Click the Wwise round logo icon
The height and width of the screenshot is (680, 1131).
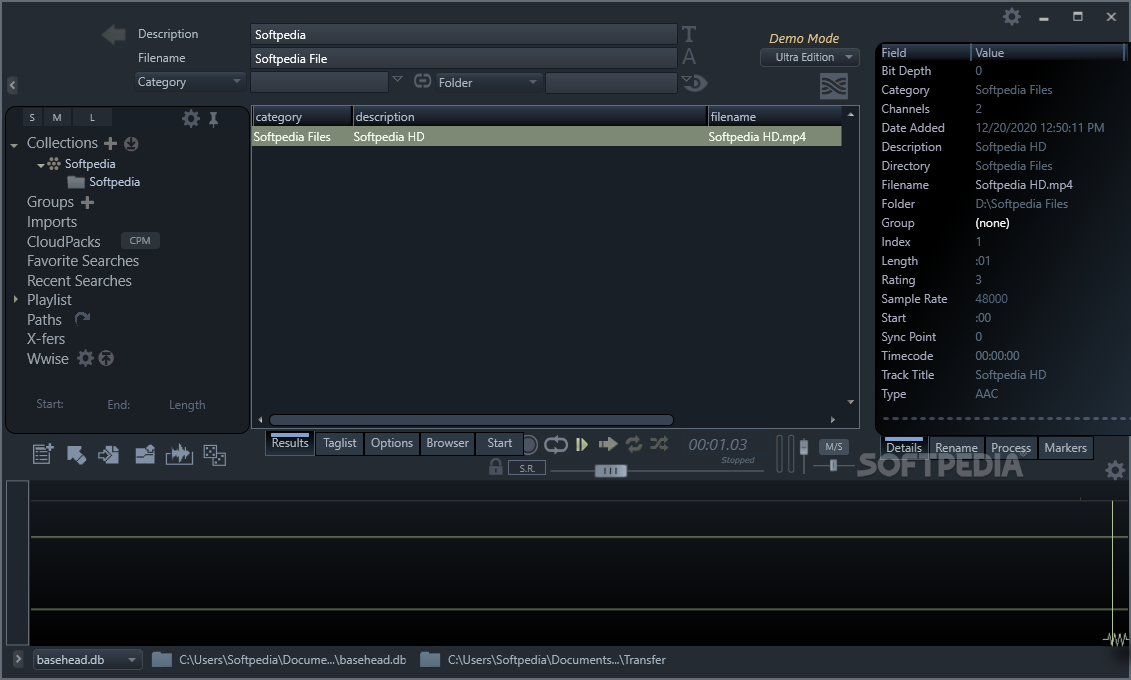pos(106,358)
